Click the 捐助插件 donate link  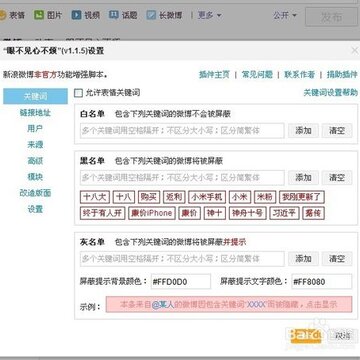click(x=342, y=75)
